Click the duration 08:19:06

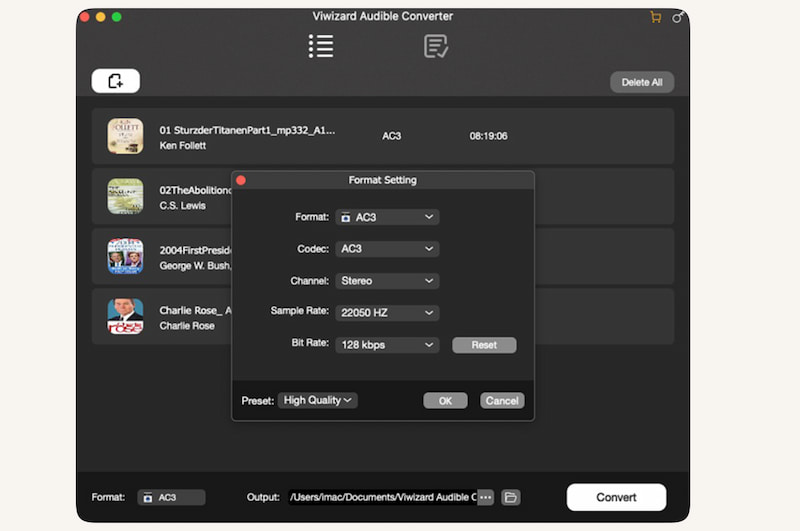488,136
